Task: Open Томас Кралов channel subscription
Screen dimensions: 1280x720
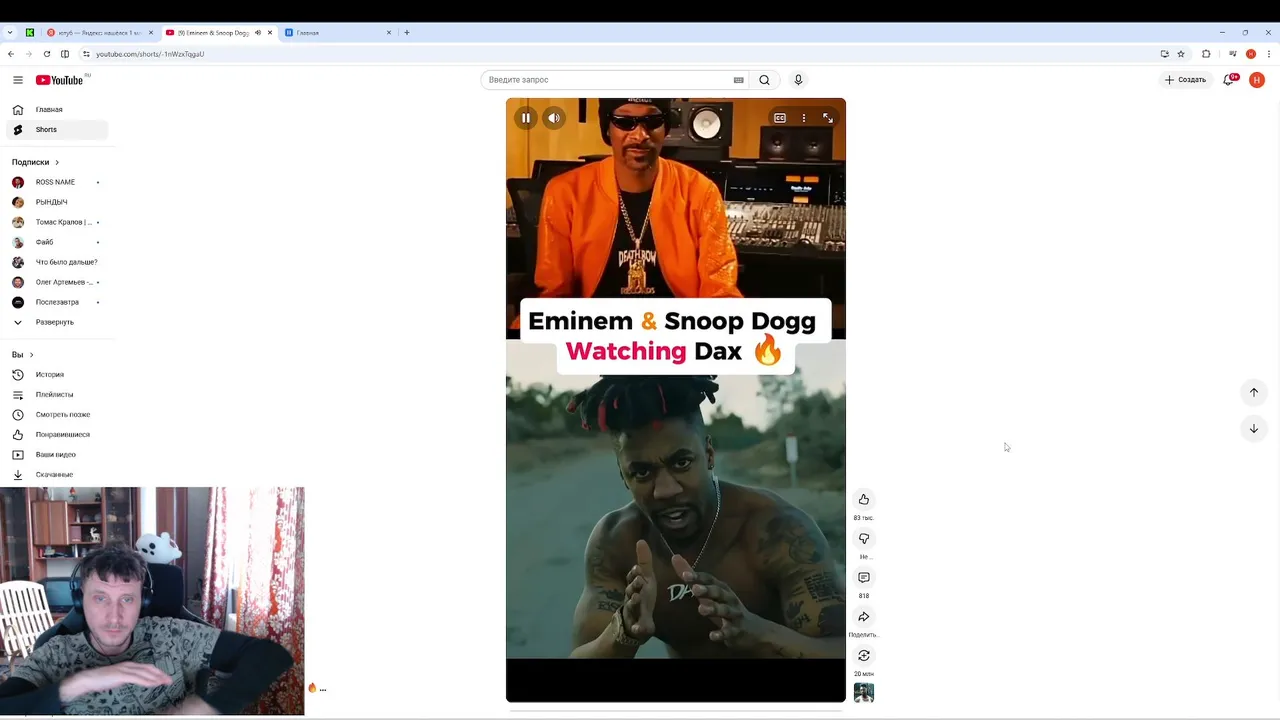Action: 57,222
